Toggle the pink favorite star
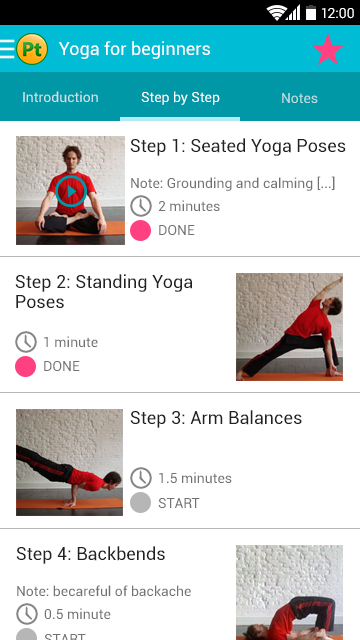Screen dimensions: 360x640 coord(328,49)
